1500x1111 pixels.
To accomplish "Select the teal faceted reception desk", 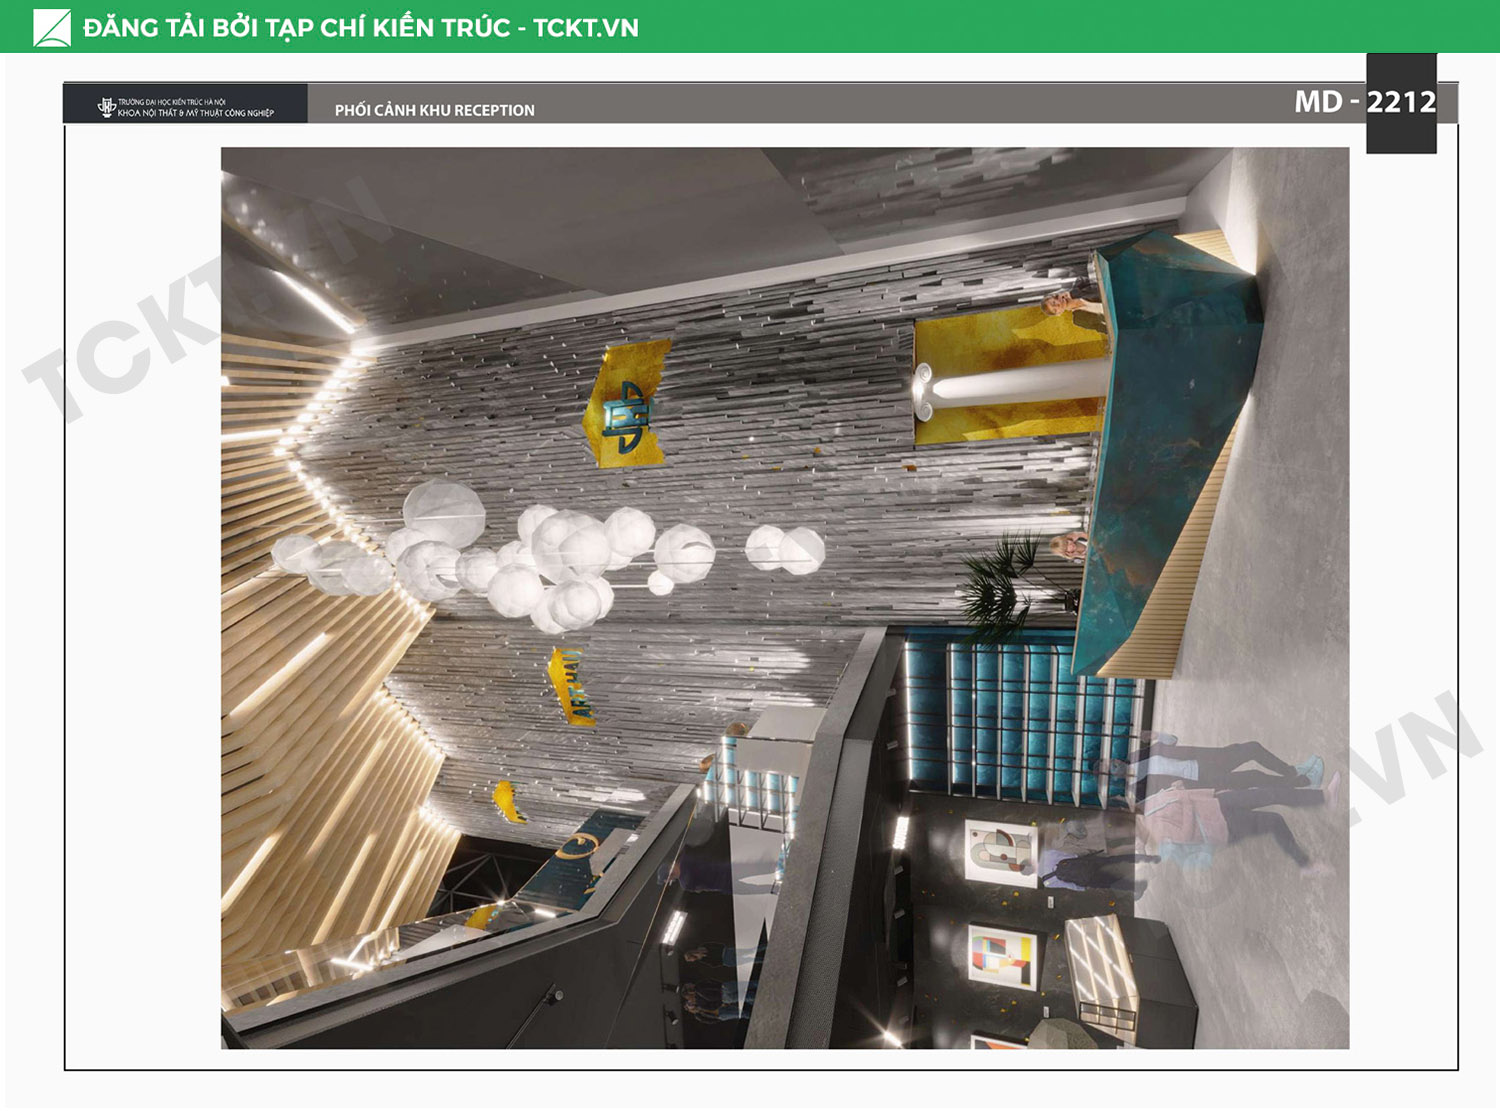I will (1170, 440).
